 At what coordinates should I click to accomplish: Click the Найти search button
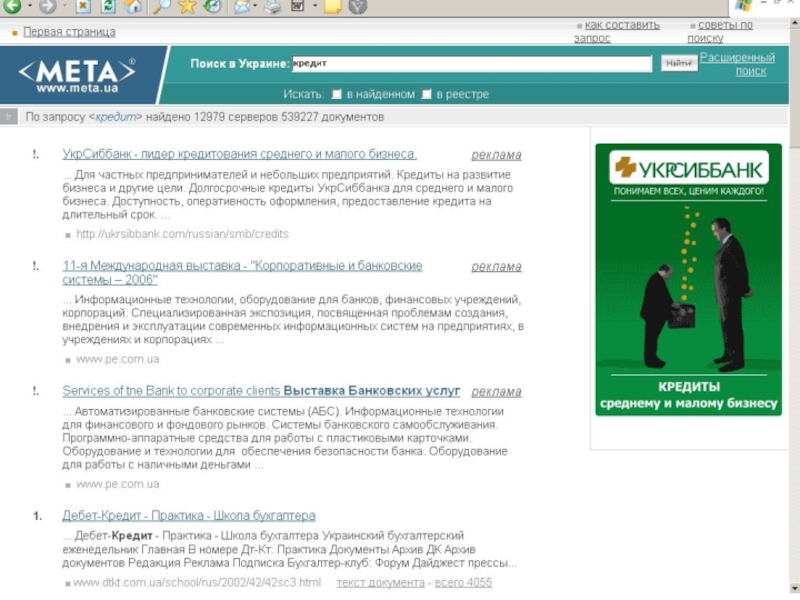point(679,63)
